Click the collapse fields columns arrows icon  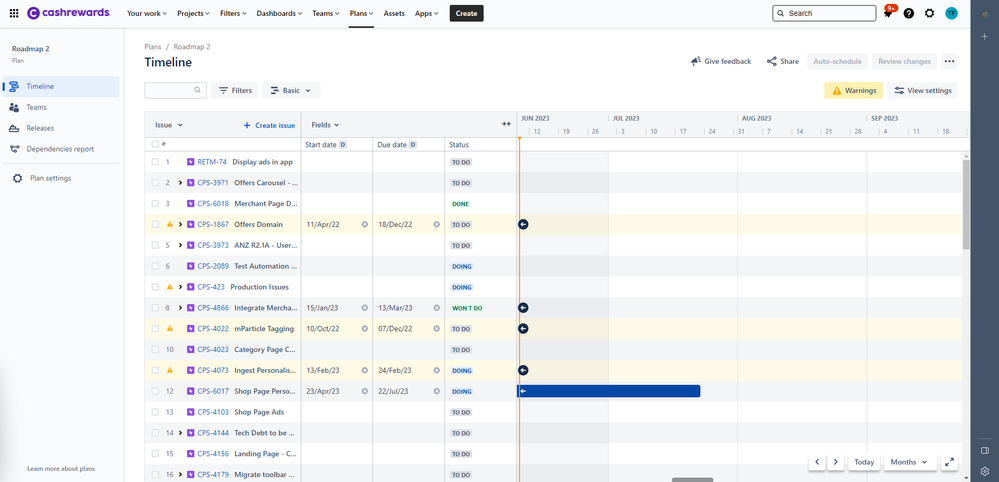pyautogui.click(x=507, y=124)
